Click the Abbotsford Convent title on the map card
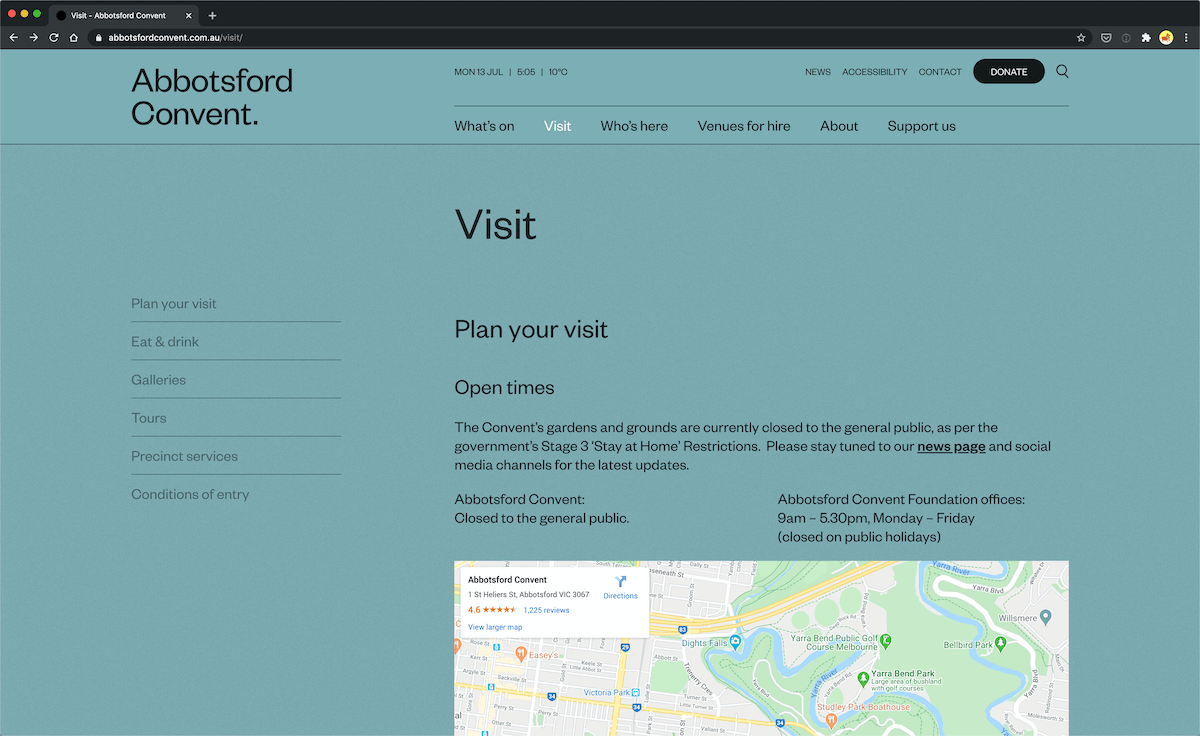This screenshot has width=1200, height=736. 507,580
